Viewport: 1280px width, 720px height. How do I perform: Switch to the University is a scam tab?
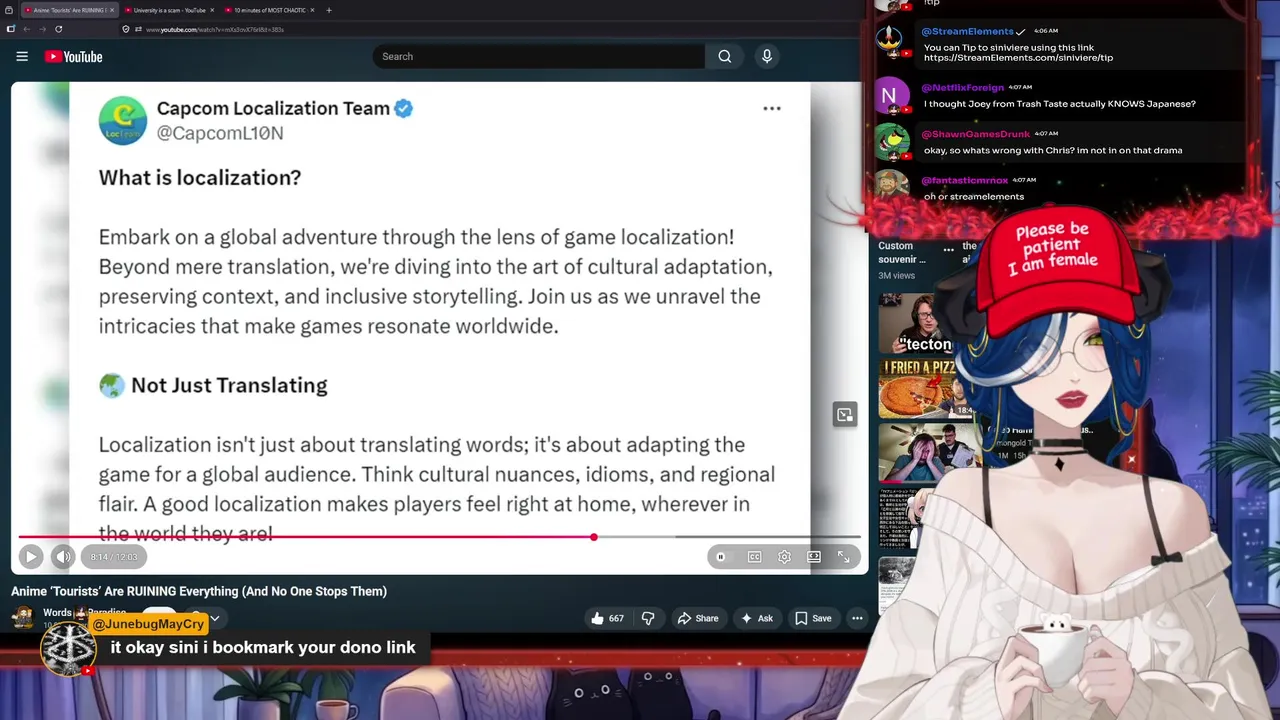pos(168,10)
